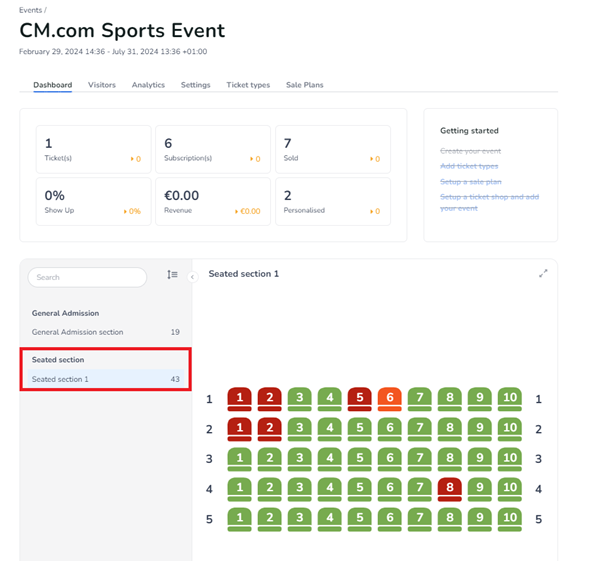Open the Ticket types tab

(248, 85)
